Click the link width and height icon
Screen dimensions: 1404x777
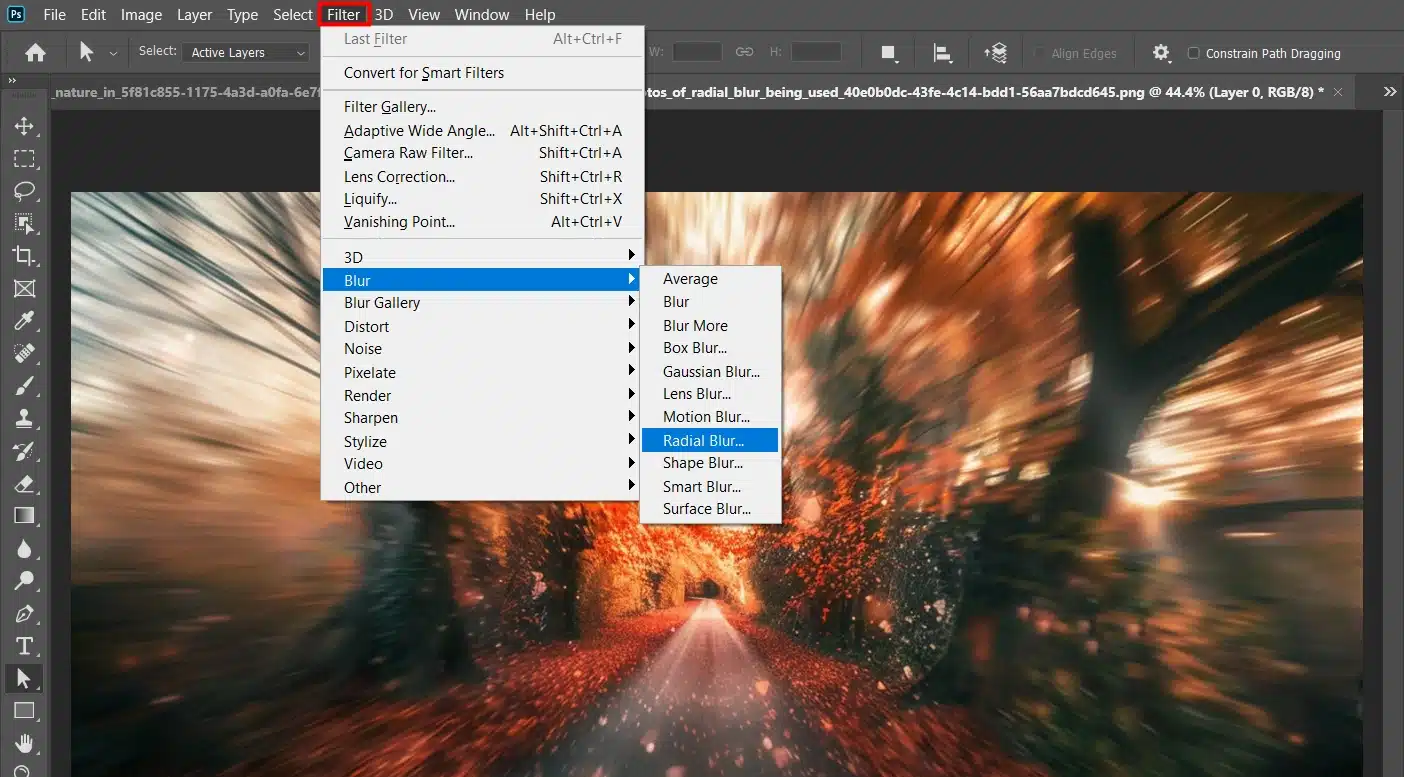(744, 52)
